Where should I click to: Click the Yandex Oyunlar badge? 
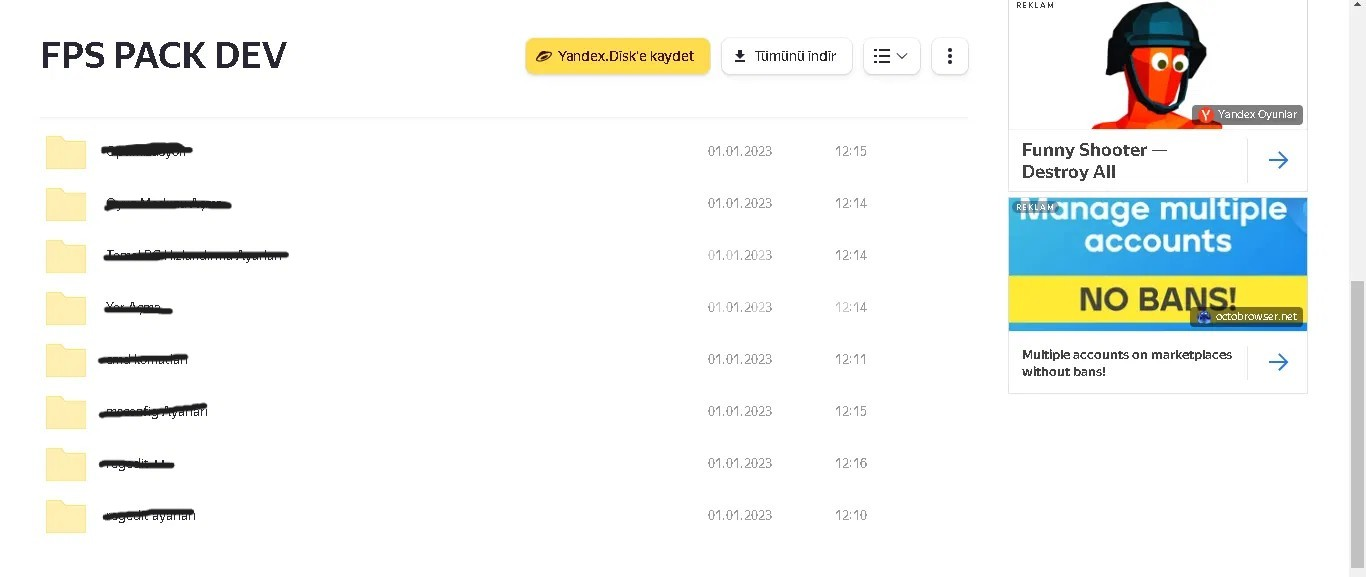point(1247,115)
